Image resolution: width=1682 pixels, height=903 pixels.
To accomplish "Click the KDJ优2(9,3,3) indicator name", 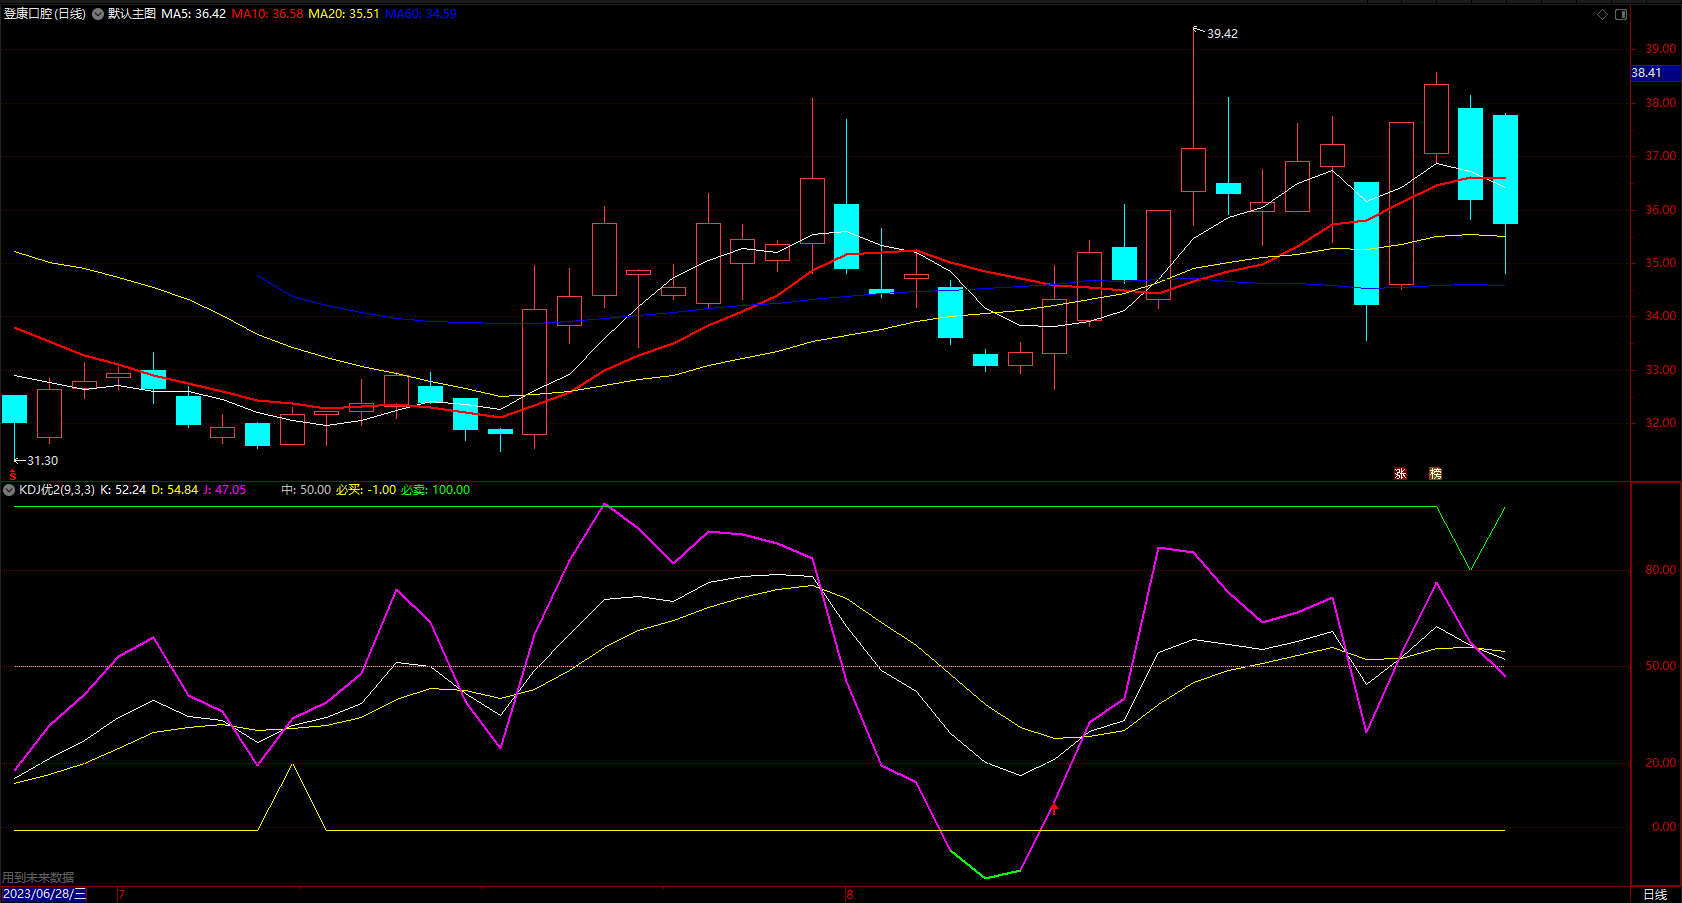I will point(57,490).
